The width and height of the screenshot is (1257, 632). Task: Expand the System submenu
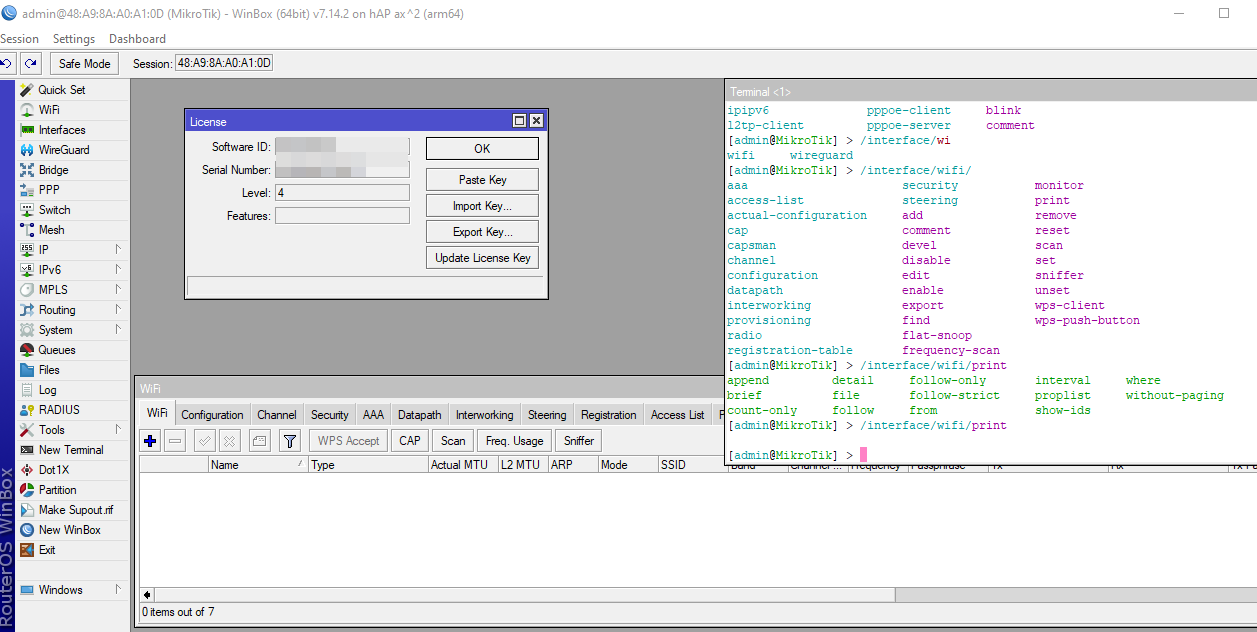point(55,330)
